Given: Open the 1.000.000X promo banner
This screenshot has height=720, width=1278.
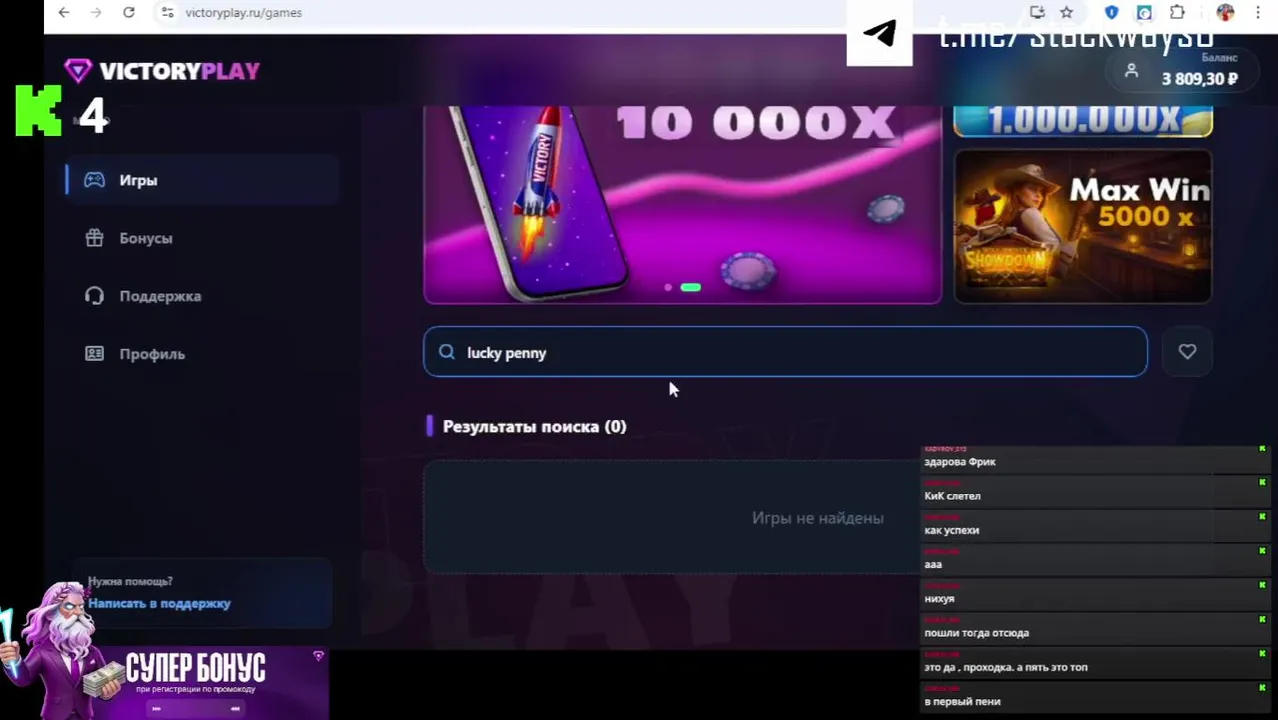Looking at the screenshot, I should click(x=1083, y=121).
